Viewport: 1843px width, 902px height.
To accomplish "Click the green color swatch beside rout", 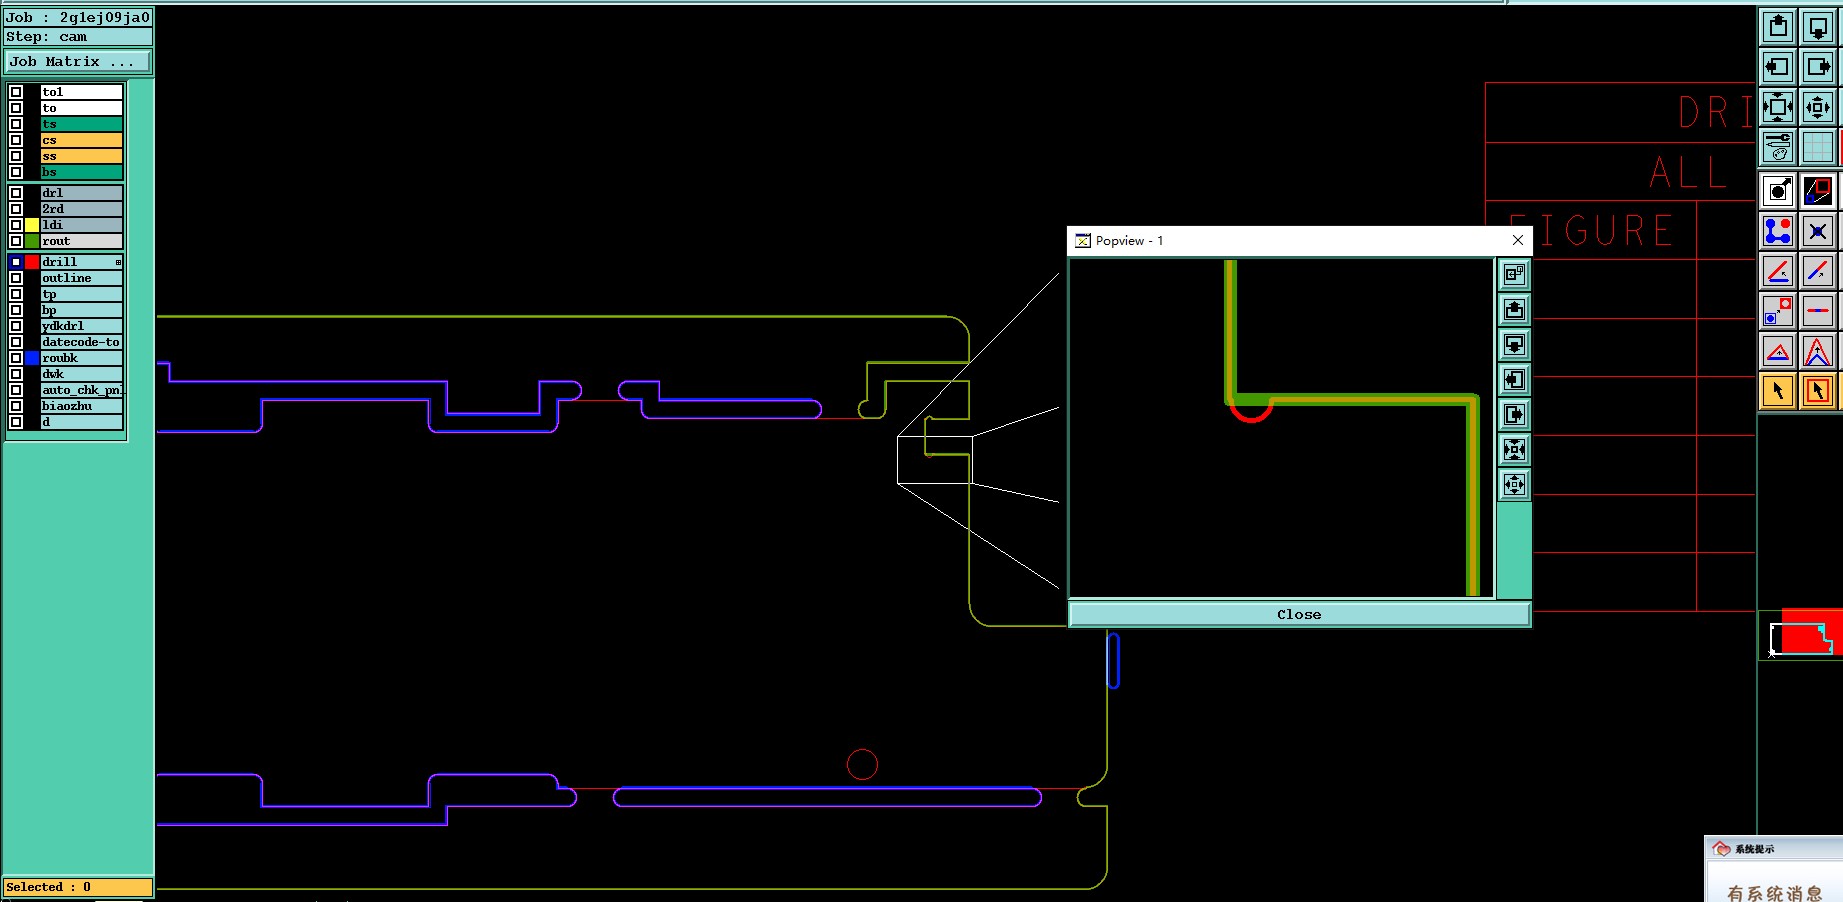I will [x=32, y=241].
